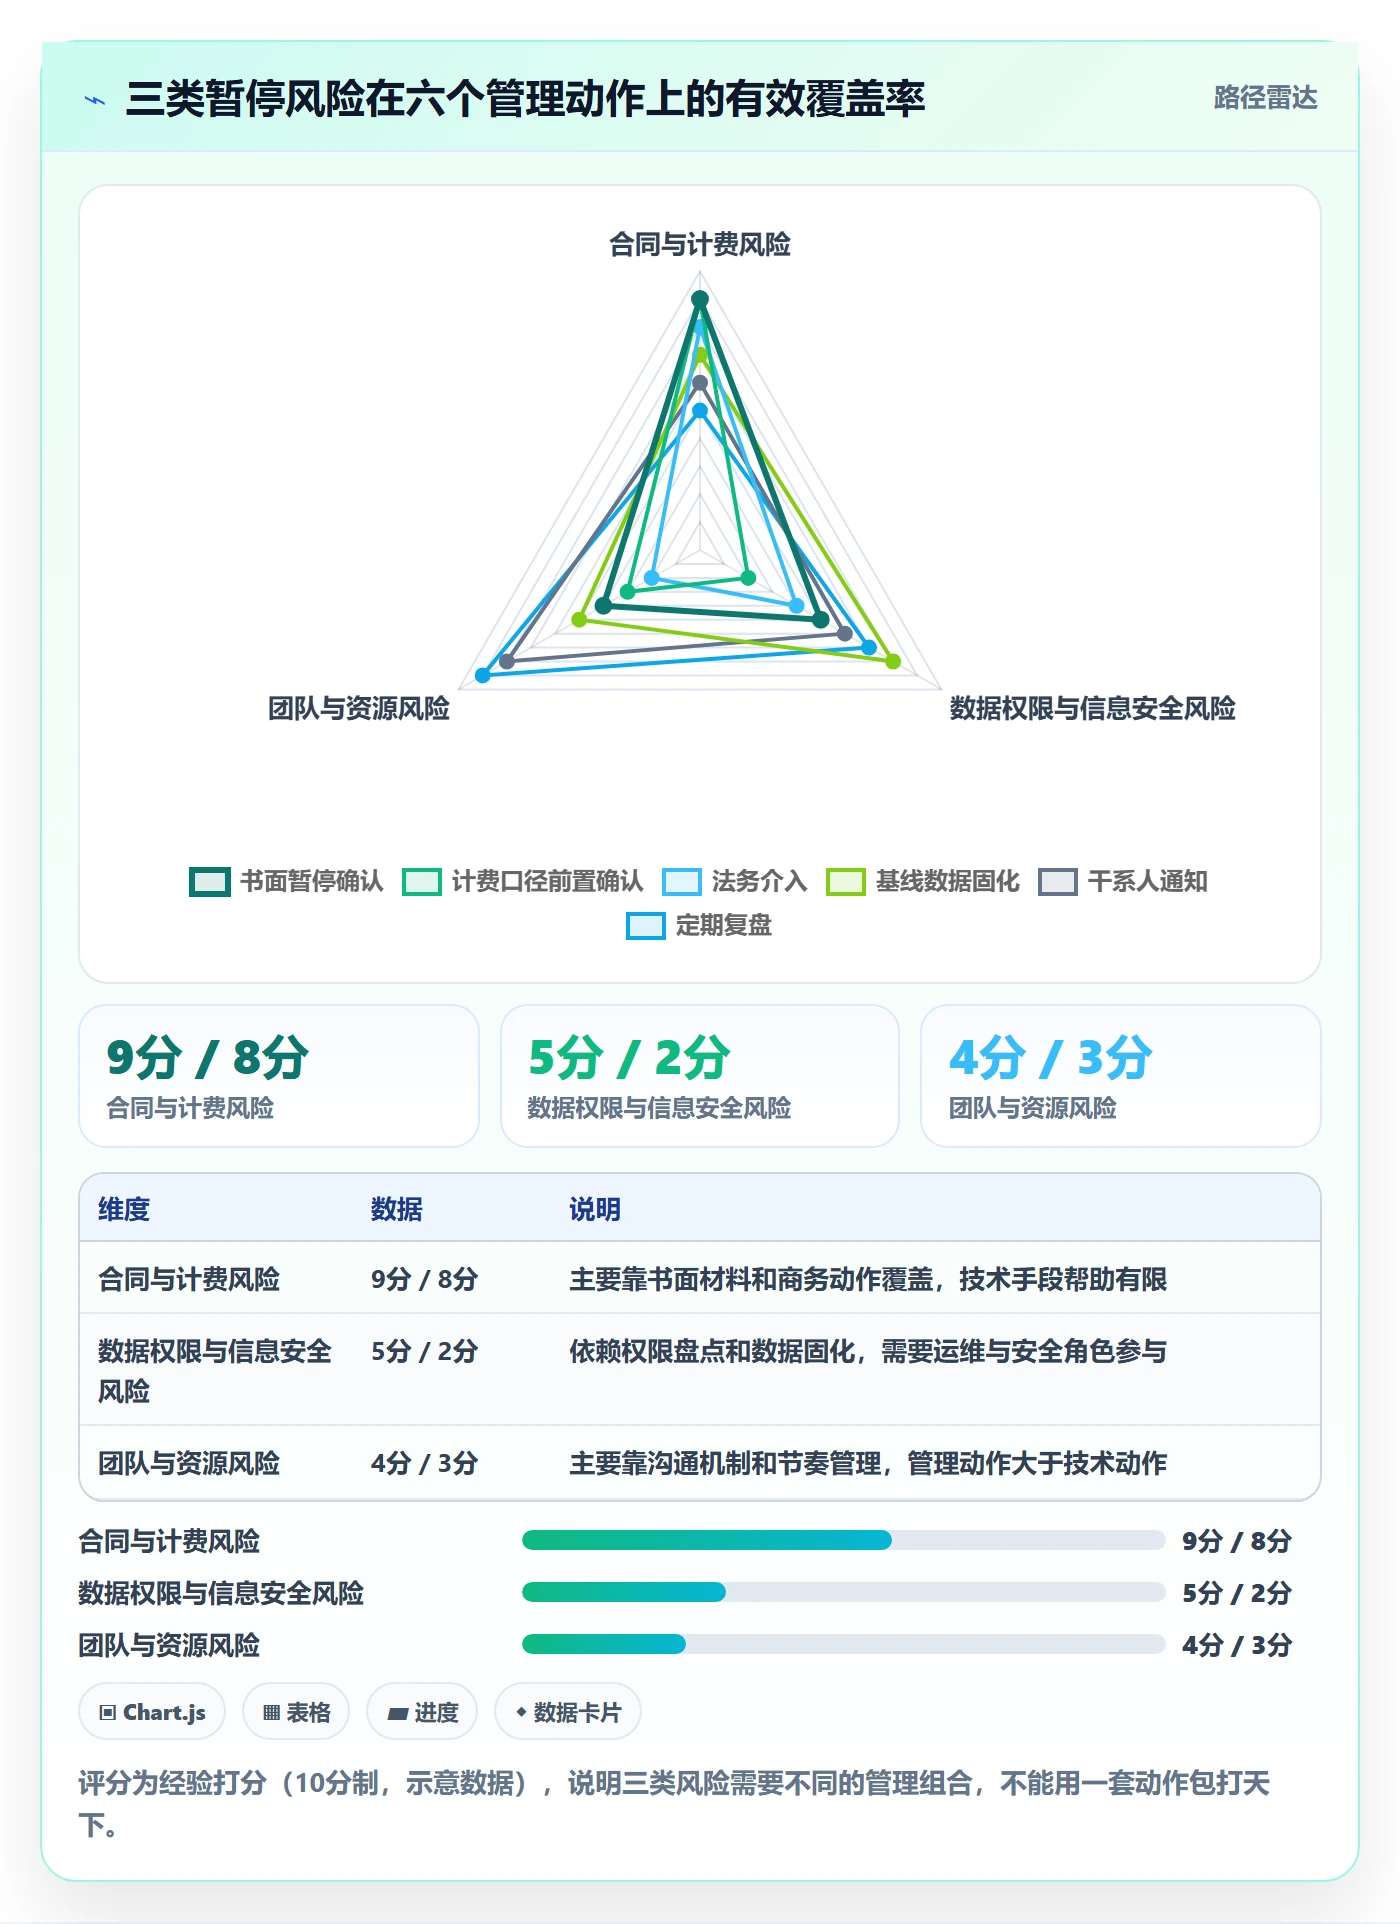This screenshot has width=1400, height=1924.
Task: Click the 定期复盘 point near 团队与资源风险 corner
Action: coord(483,675)
